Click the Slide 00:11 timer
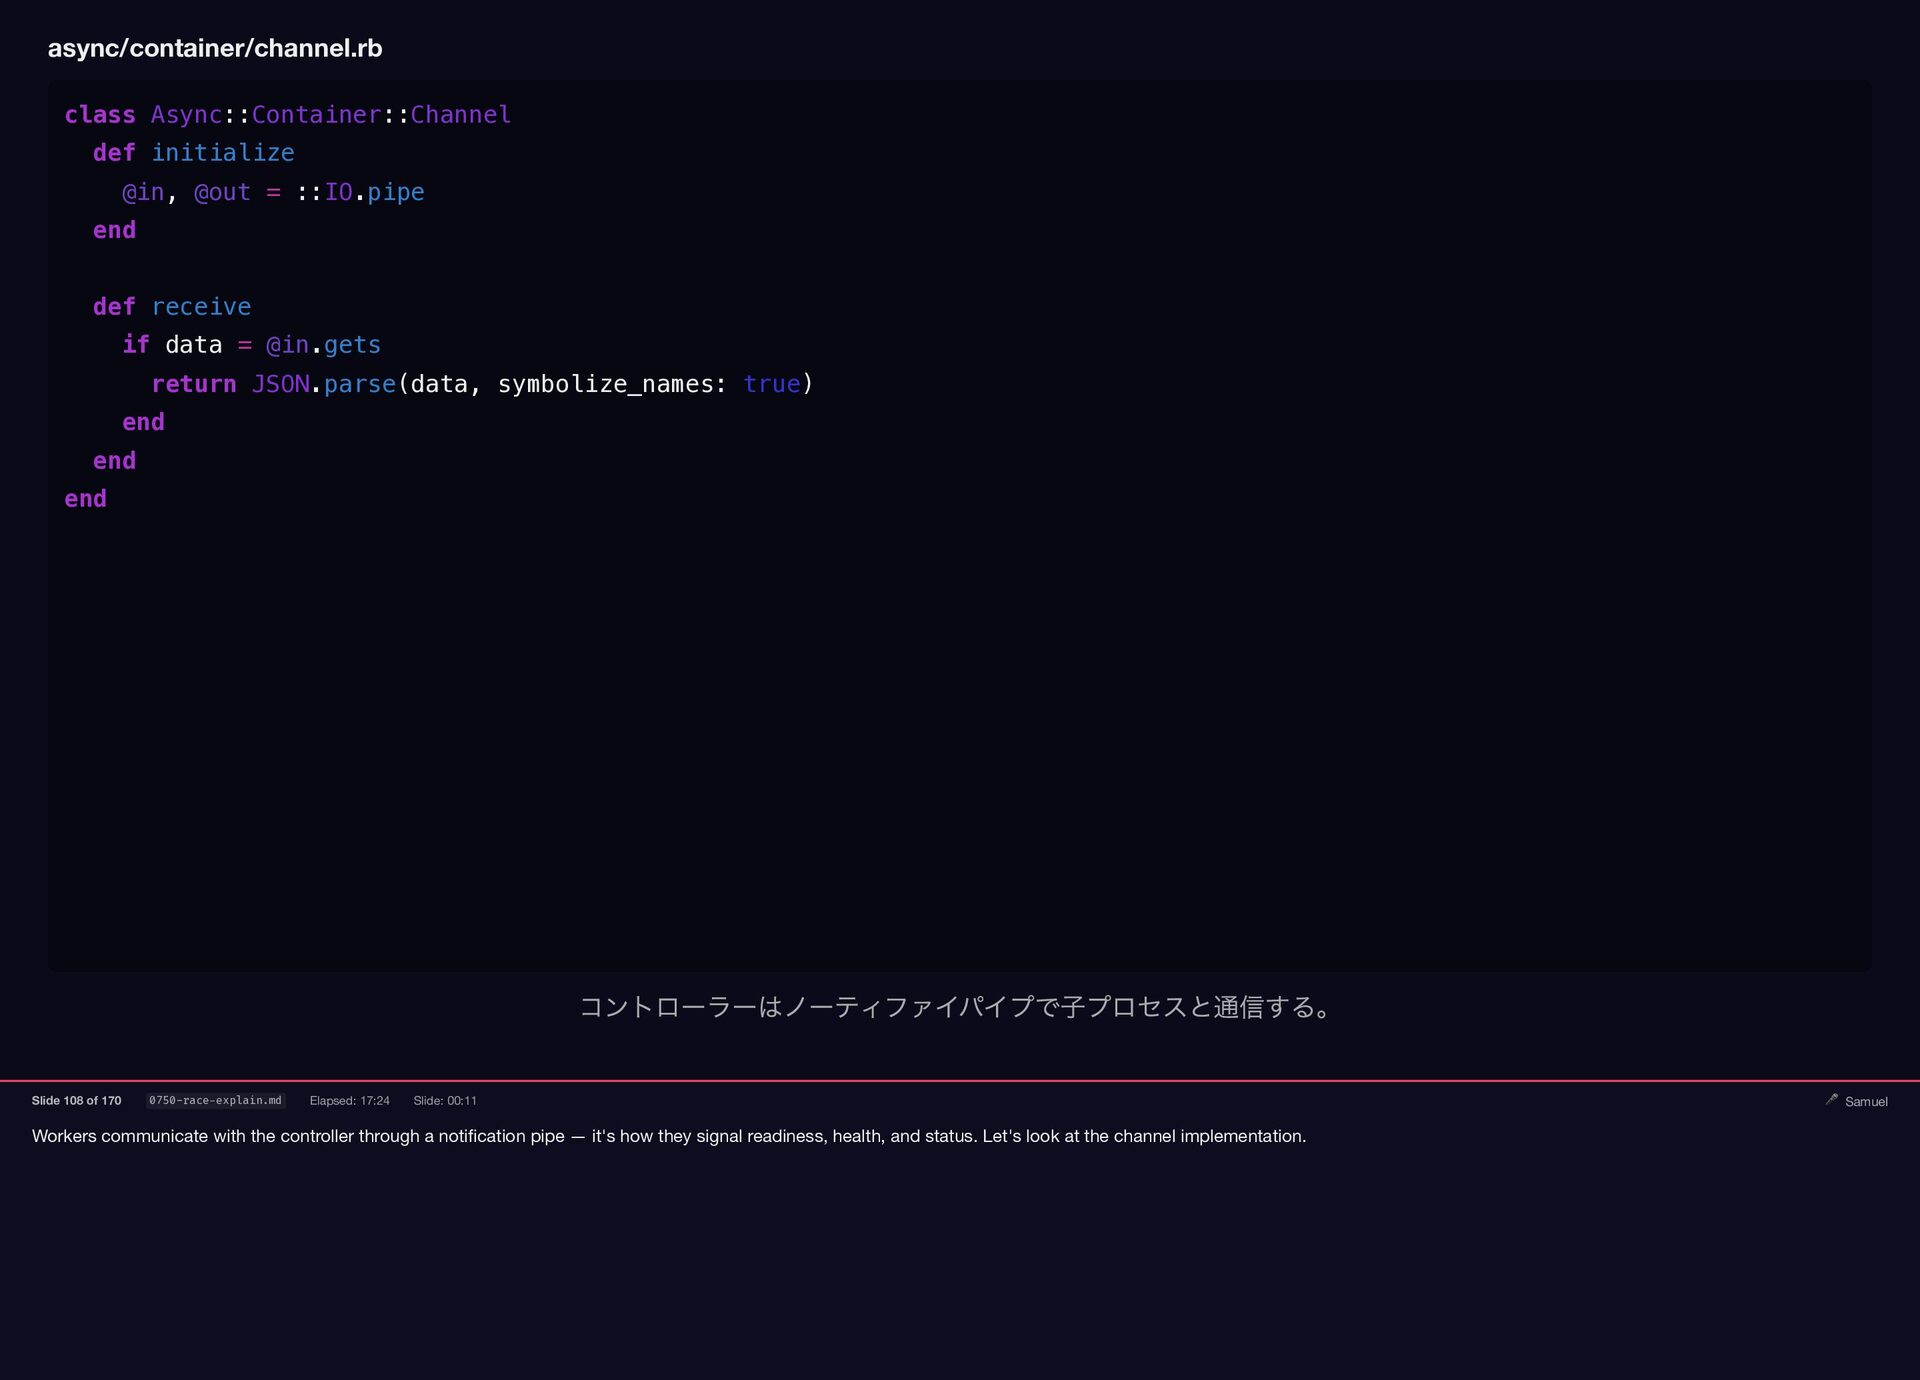 pyautogui.click(x=445, y=1100)
